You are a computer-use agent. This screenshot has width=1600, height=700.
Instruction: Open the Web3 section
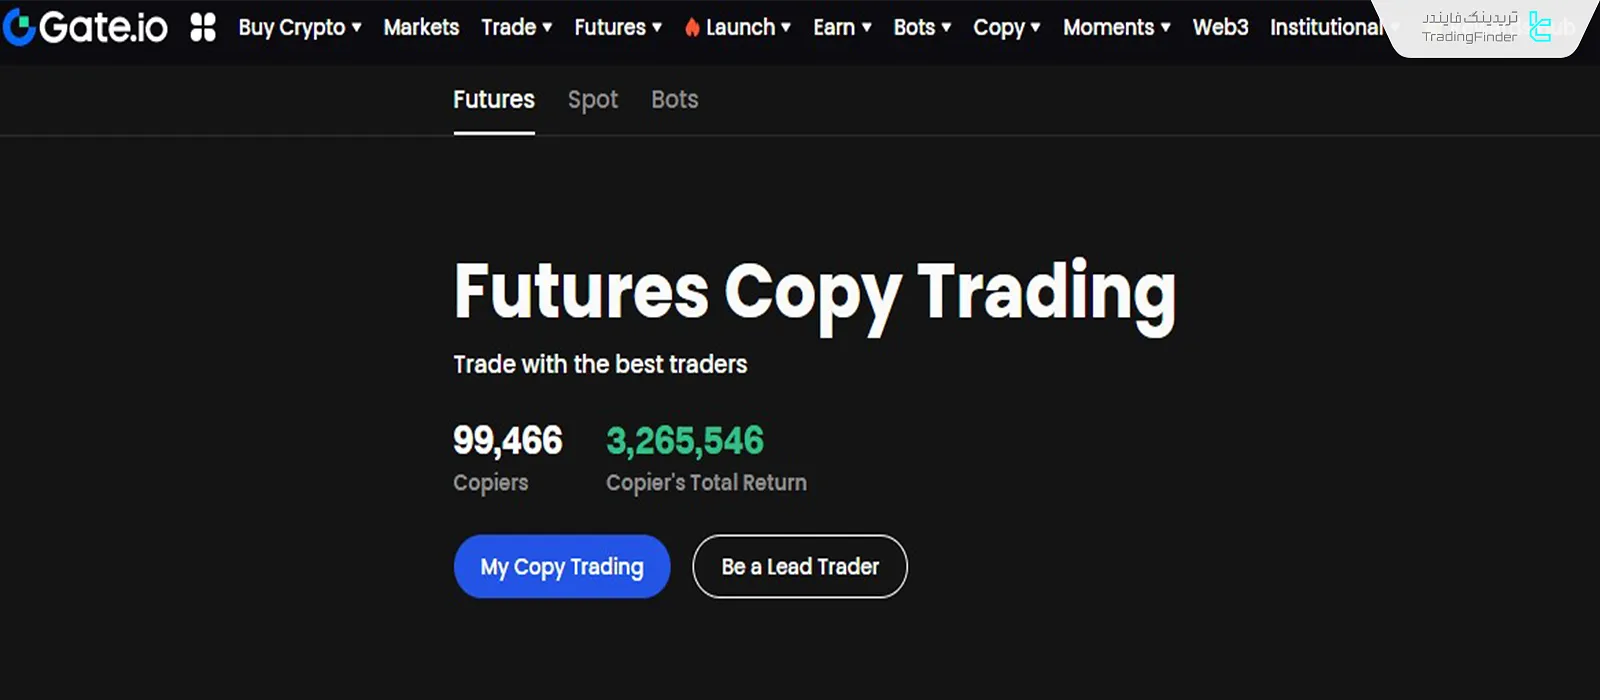coord(1219,27)
